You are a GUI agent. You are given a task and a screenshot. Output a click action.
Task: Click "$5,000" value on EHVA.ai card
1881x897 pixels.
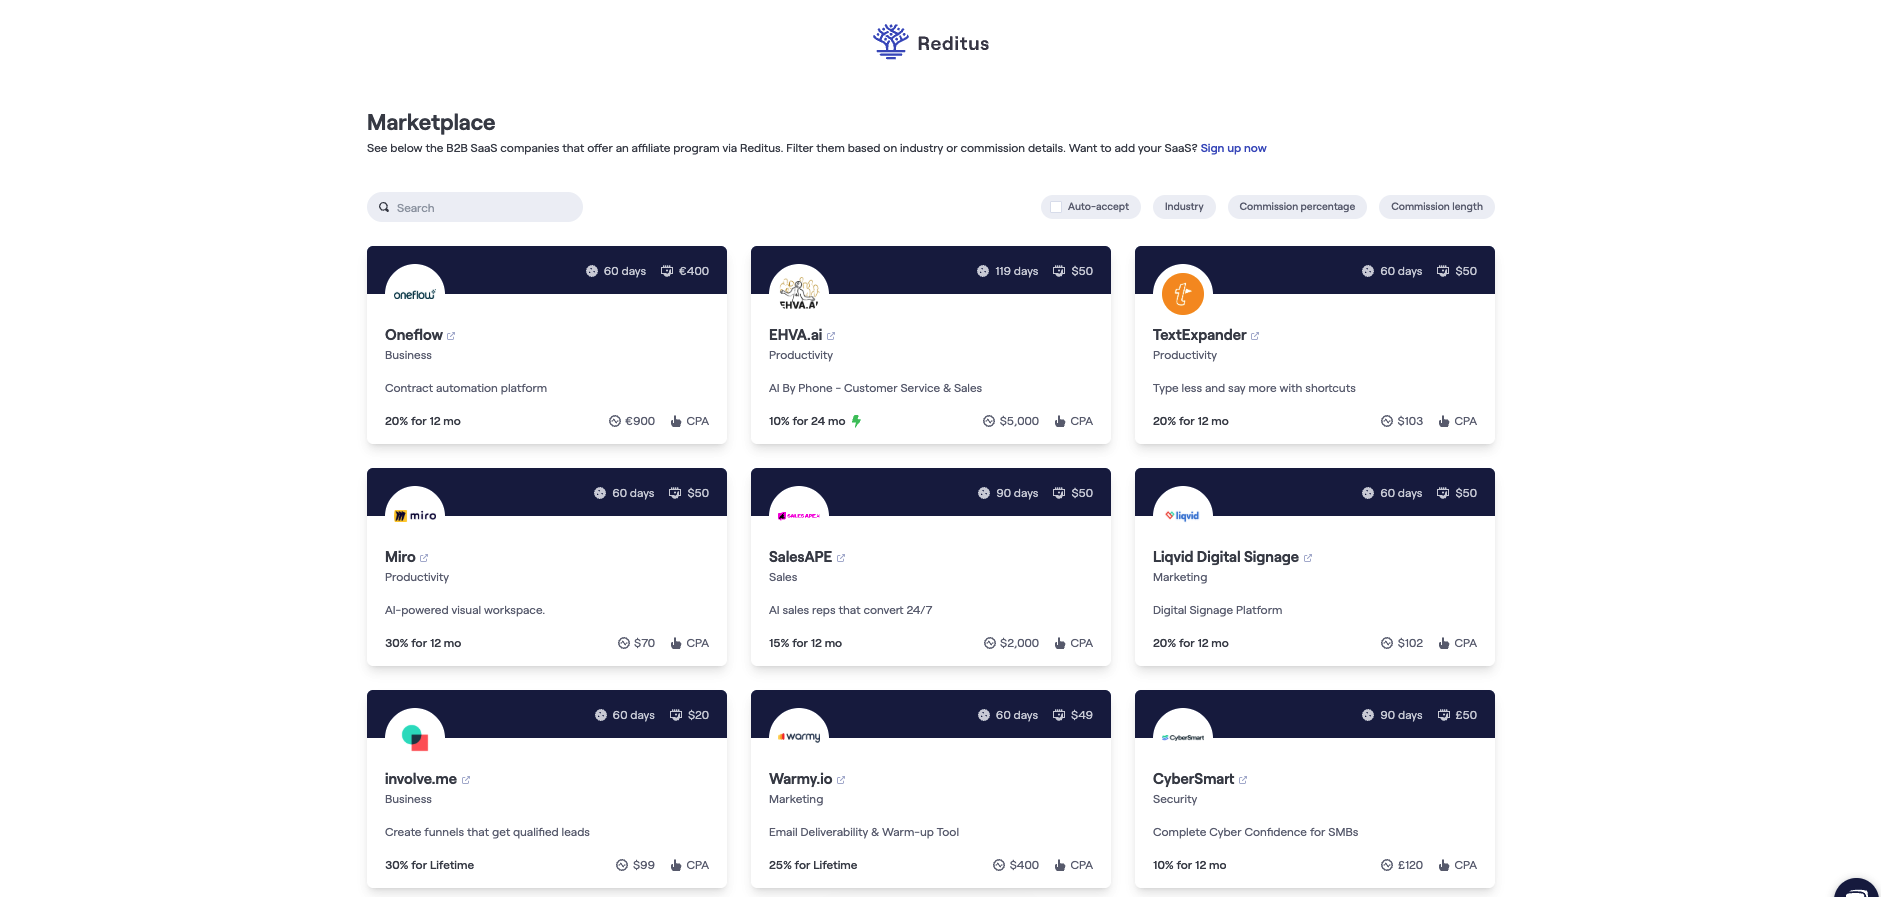point(1019,421)
